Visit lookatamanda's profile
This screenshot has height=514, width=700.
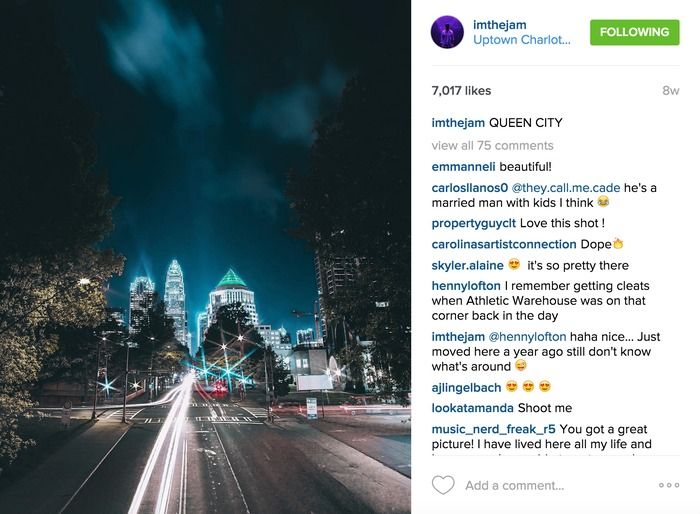[x=472, y=408]
